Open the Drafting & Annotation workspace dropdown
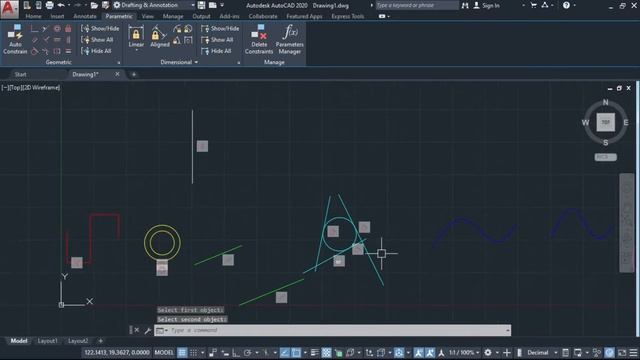Viewport: 640px width, 360px height. coord(154,5)
